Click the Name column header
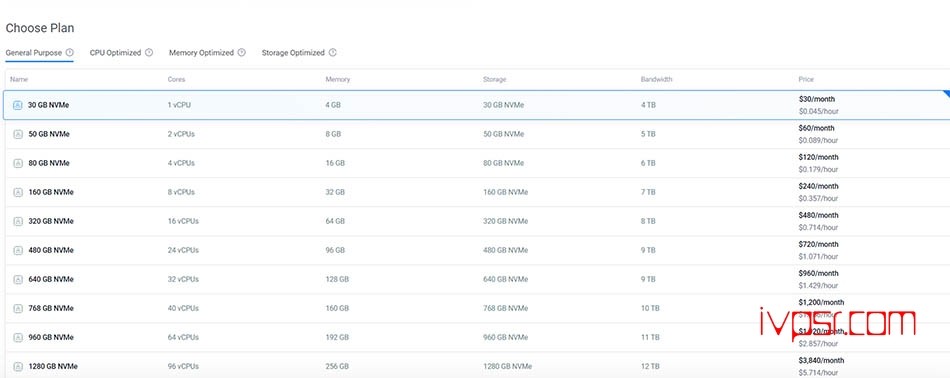The width and height of the screenshot is (950, 378). (x=19, y=79)
